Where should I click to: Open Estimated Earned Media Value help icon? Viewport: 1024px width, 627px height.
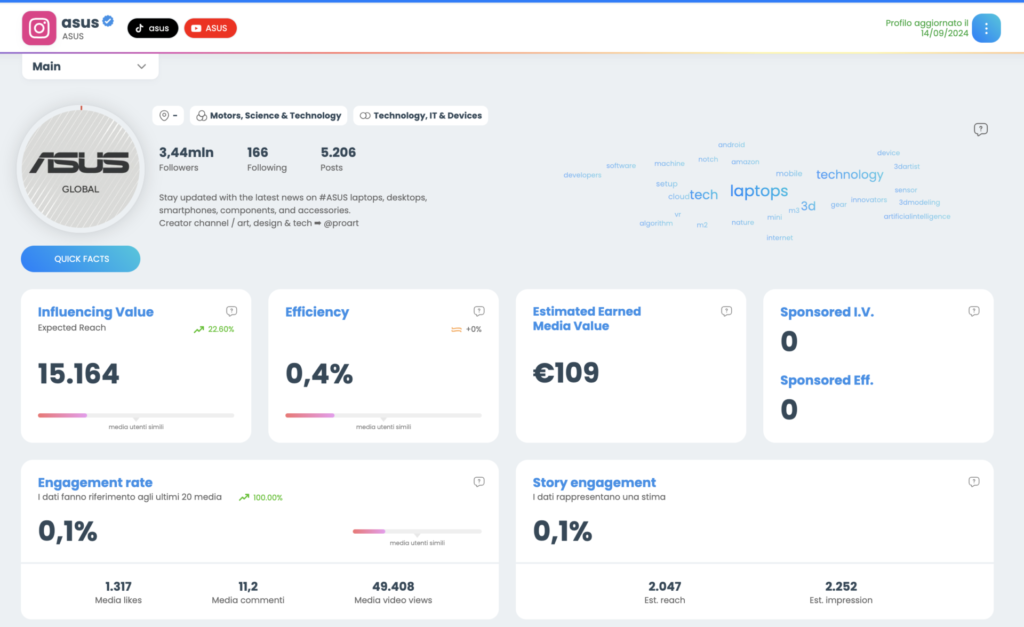pos(726,311)
